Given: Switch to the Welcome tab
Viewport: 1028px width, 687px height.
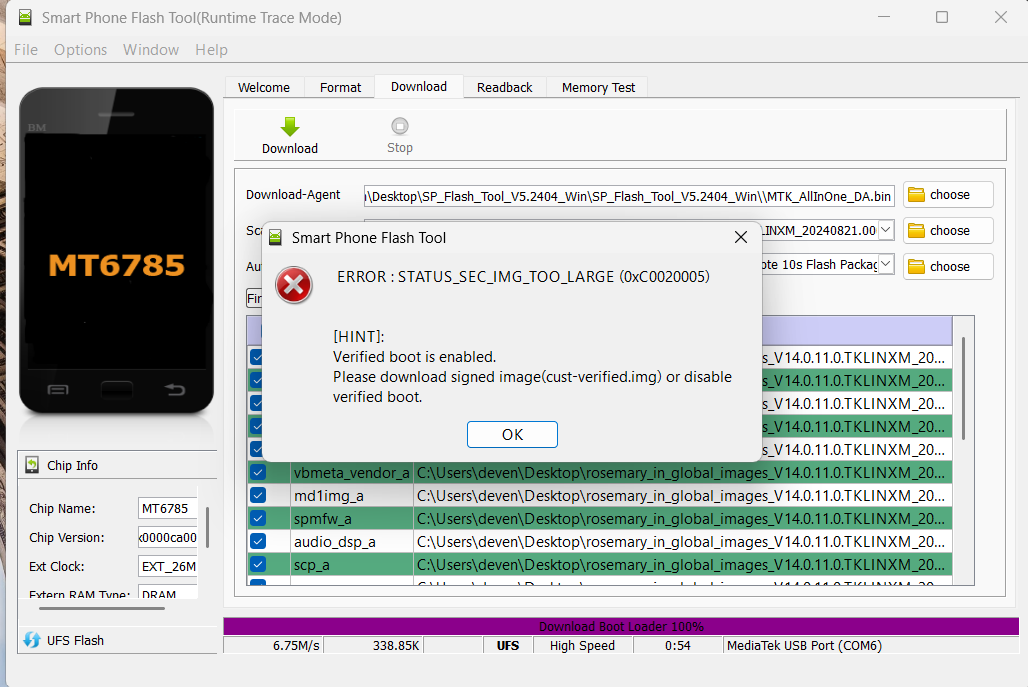Looking at the screenshot, I should click(264, 87).
